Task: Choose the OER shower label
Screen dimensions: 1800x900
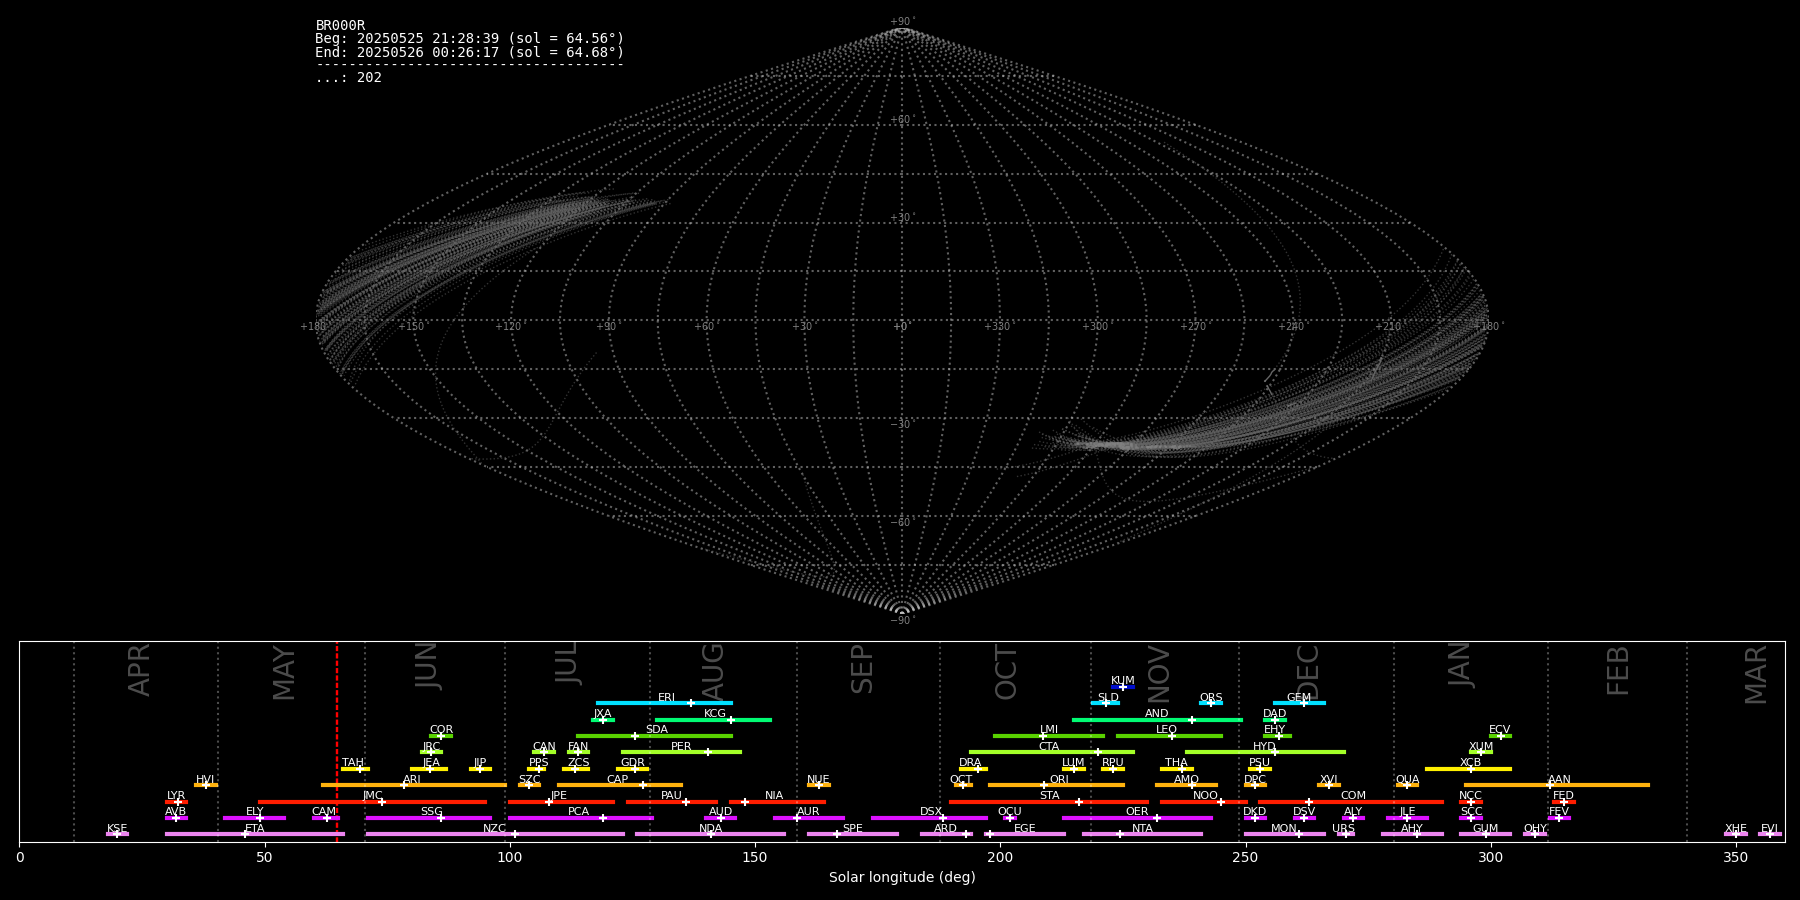Action: point(1137,812)
